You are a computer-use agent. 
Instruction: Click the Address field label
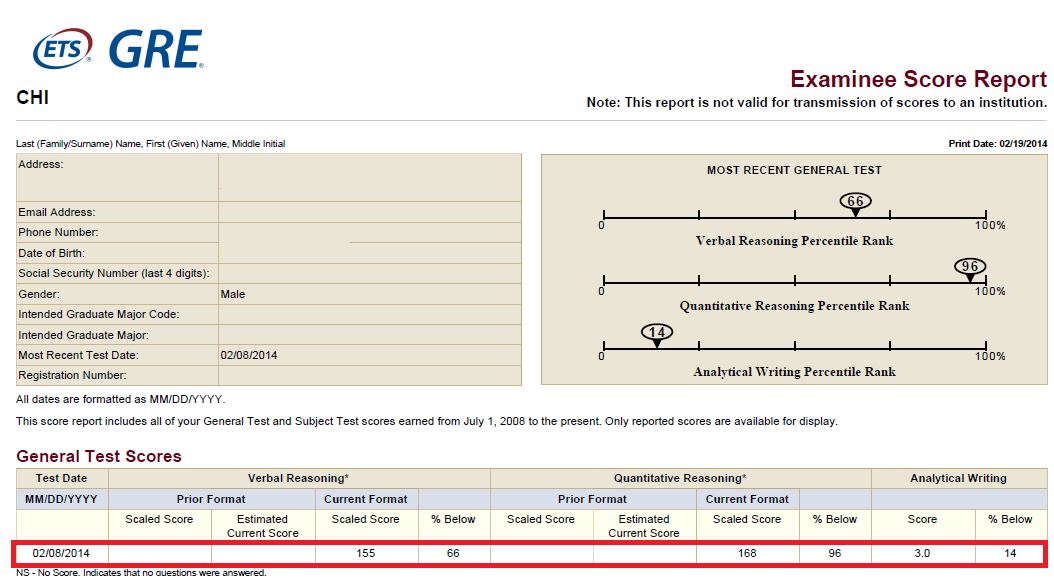[41, 165]
